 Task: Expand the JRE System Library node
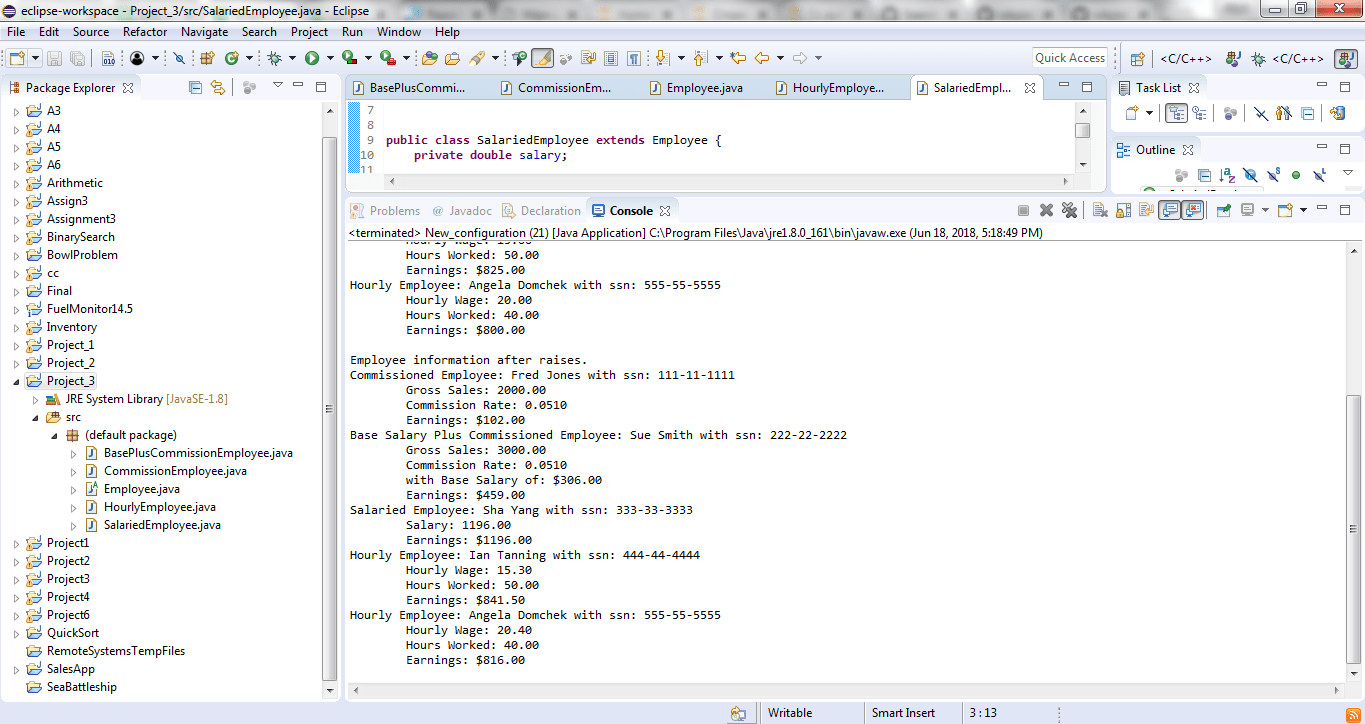point(36,399)
